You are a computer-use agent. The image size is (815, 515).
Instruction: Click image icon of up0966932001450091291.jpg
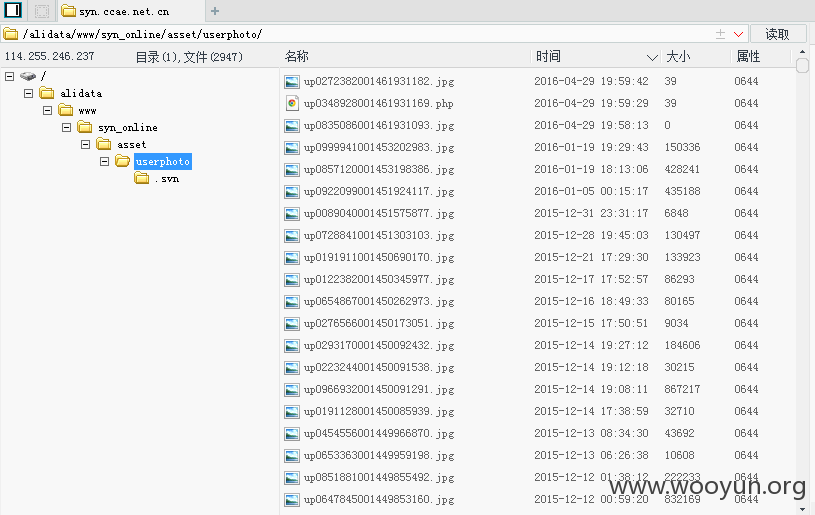(292, 390)
